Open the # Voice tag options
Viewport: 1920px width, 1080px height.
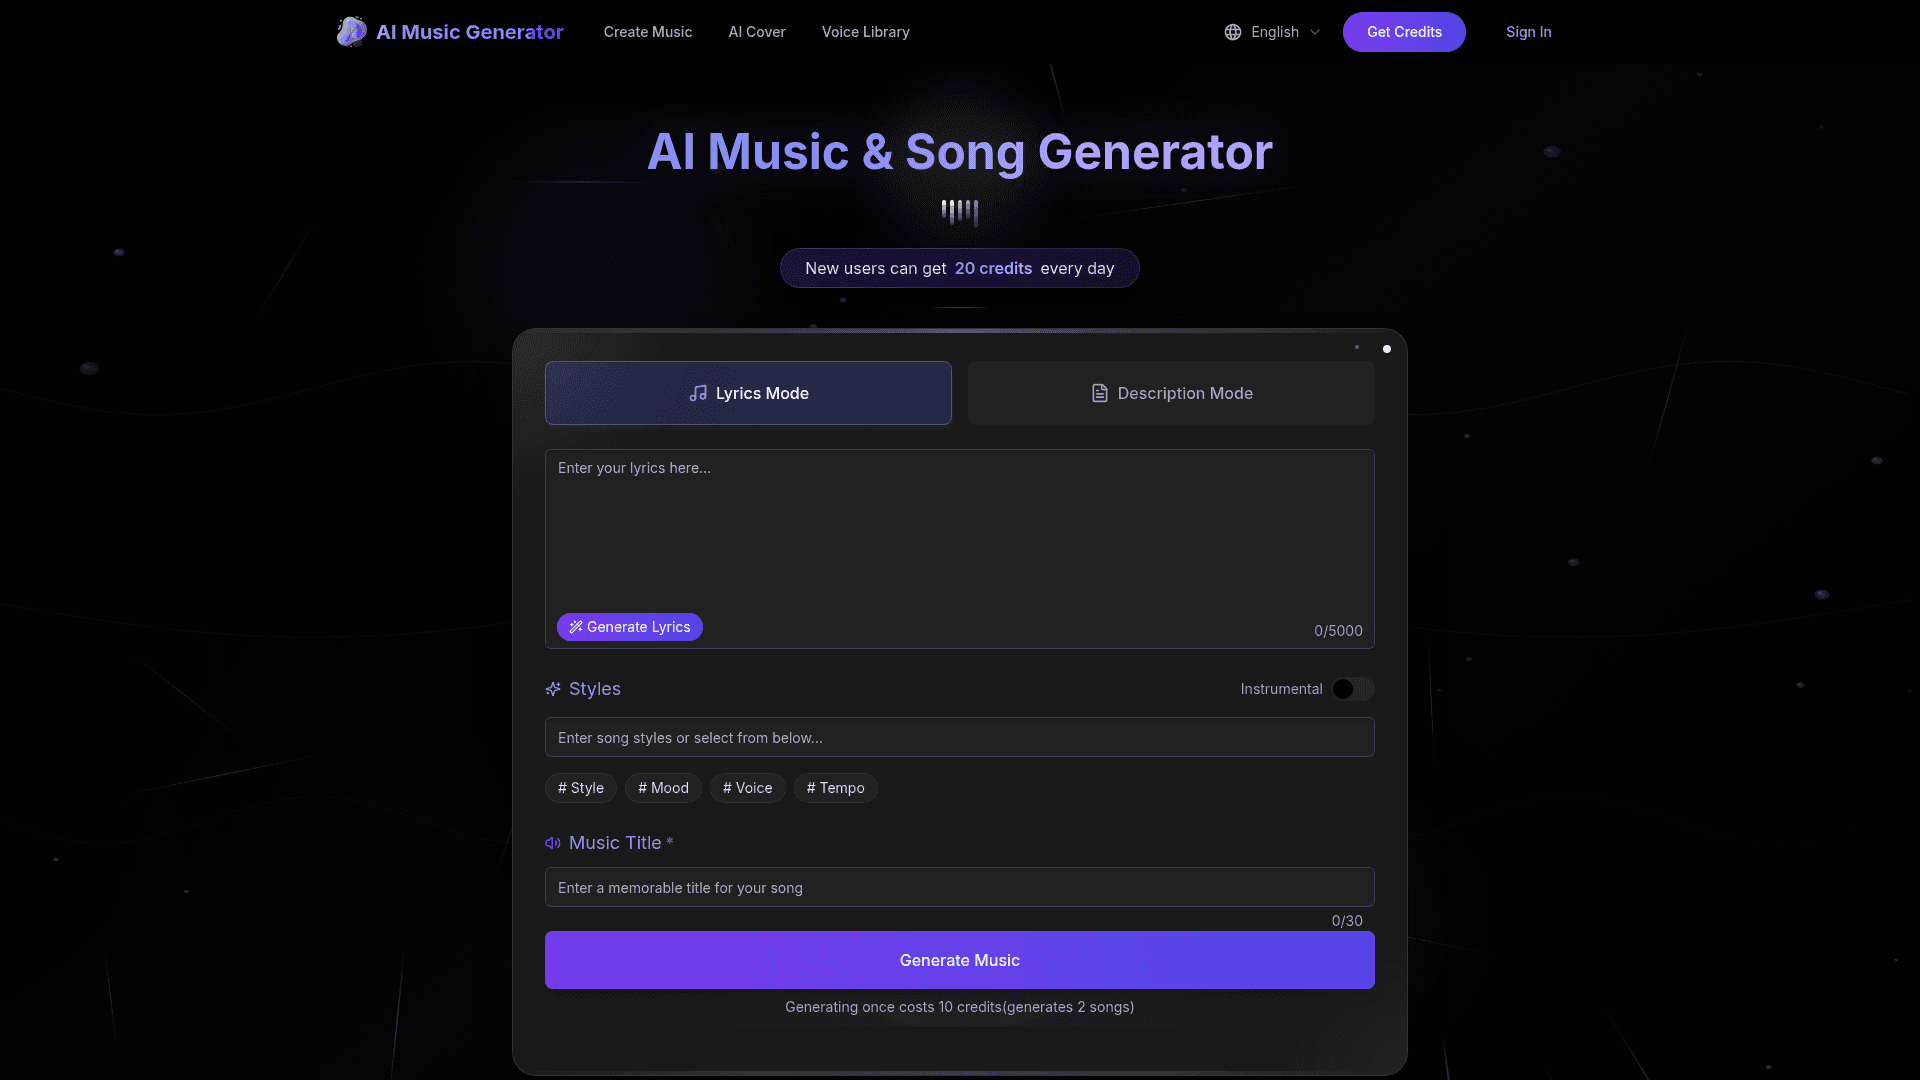tap(748, 788)
